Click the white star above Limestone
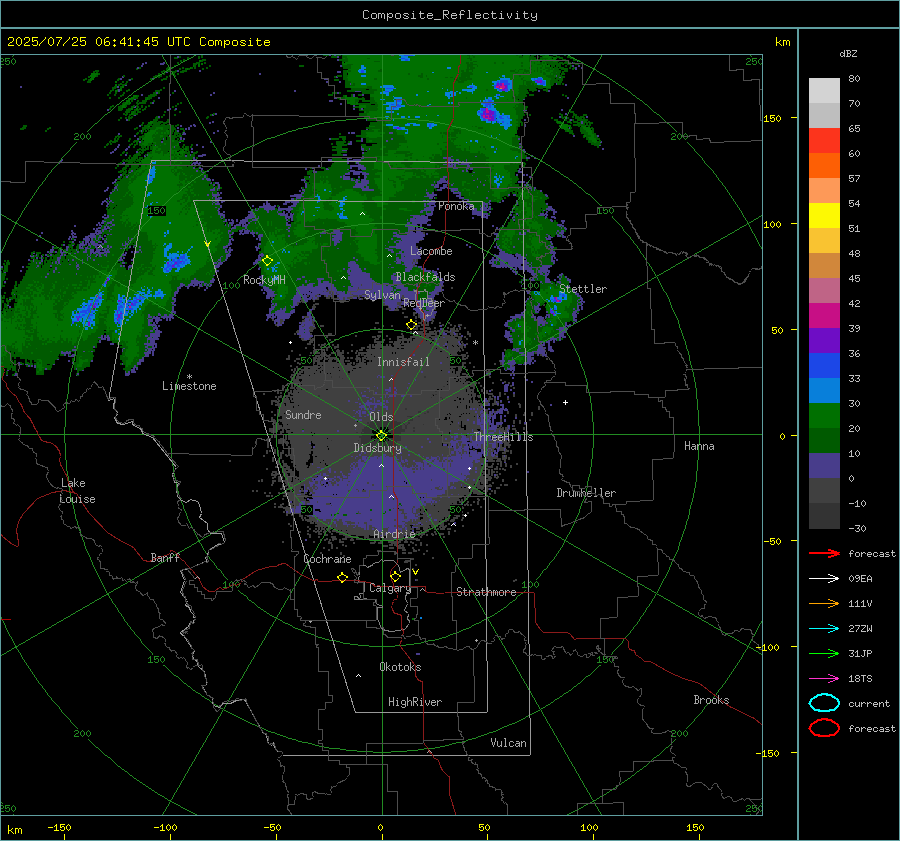This screenshot has height=841, width=900. pos(189,377)
